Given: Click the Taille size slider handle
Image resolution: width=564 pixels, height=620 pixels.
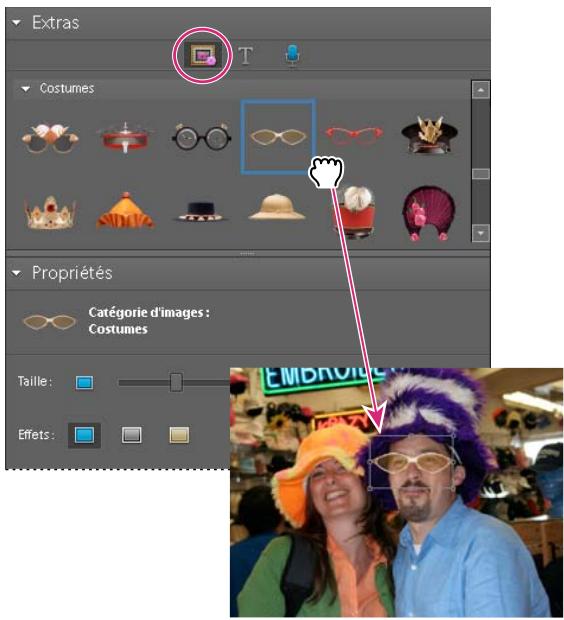Looking at the screenshot, I should click(176, 382).
